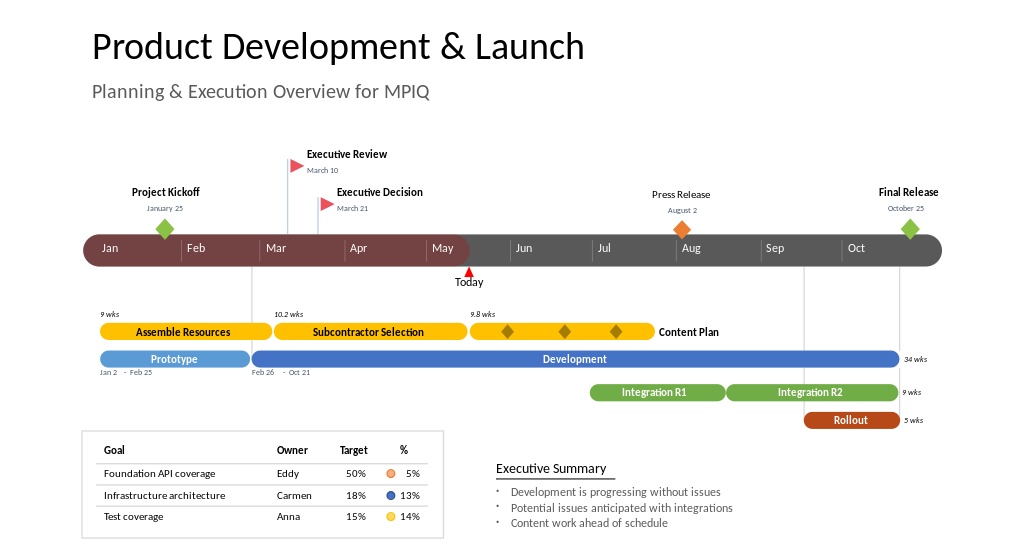
Task: Click the March 10 date text
Action: [x=323, y=170]
